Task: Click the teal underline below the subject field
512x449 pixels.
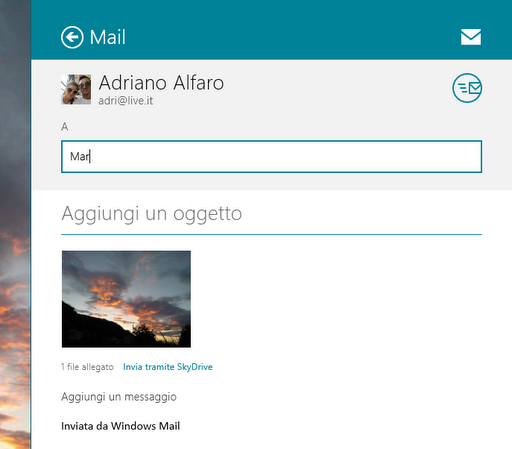Action: (271, 235)
